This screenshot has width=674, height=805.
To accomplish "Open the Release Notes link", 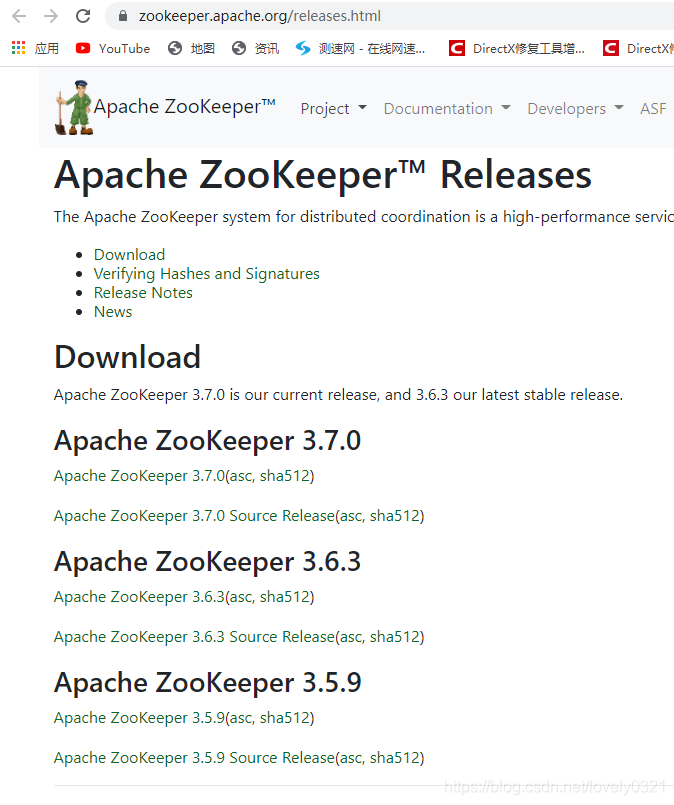I will [x=143, y=293].
